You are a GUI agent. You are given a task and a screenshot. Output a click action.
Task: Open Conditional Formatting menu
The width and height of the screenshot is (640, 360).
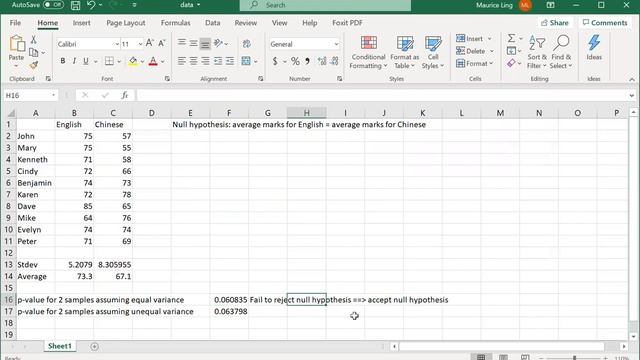tap(369, 52)
